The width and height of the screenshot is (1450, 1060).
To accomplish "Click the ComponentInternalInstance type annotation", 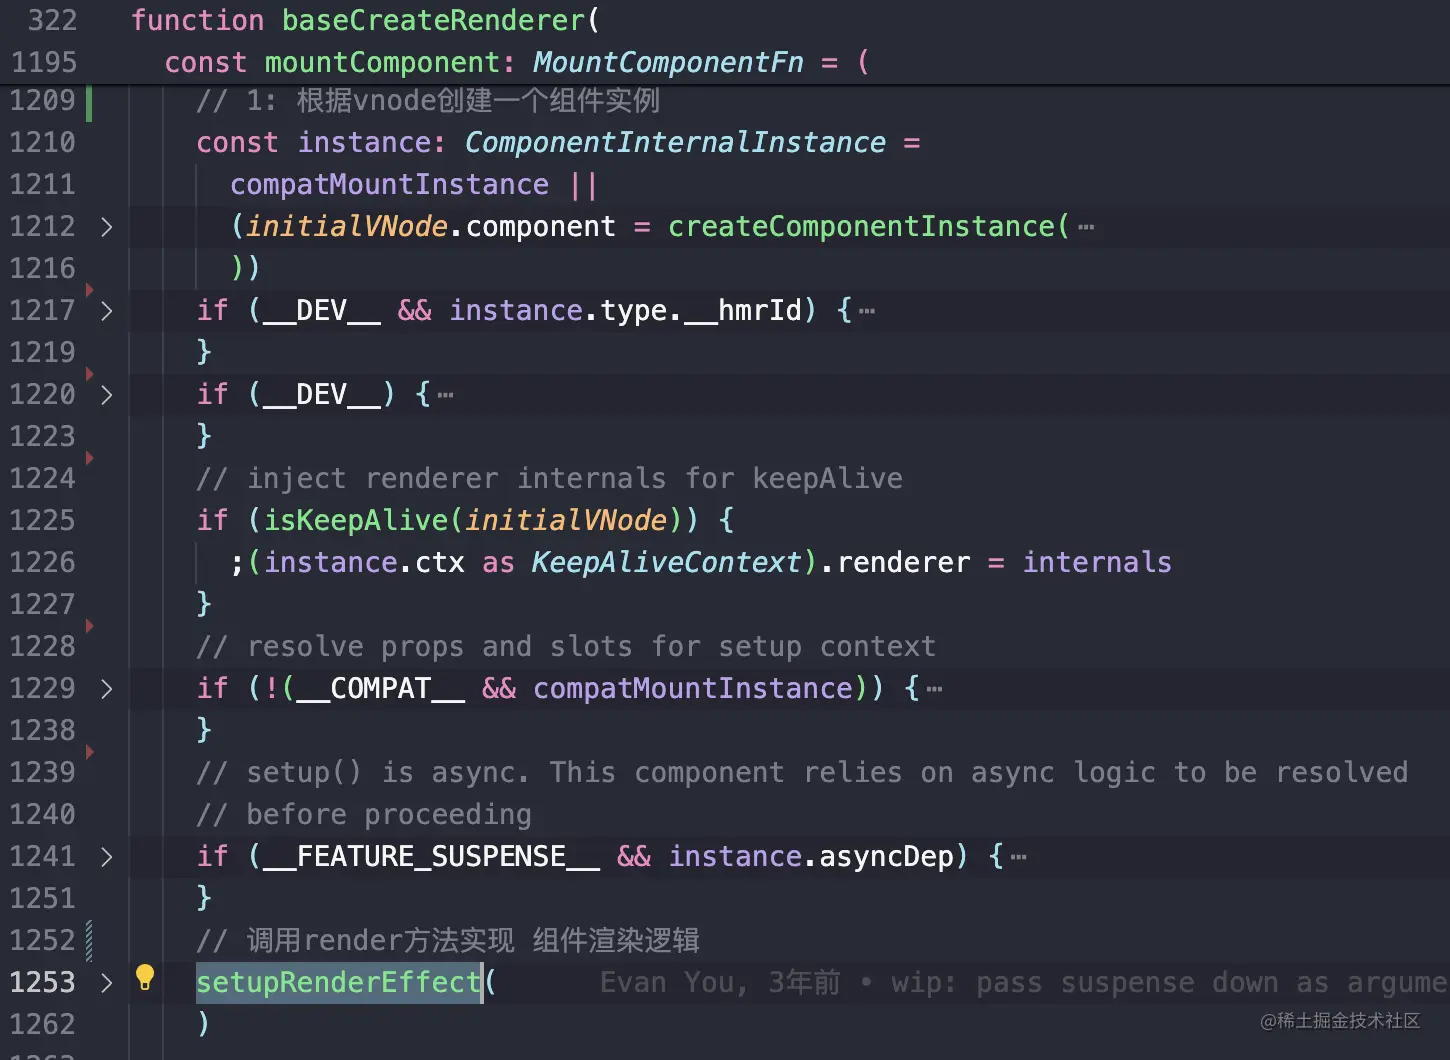I will pos(675,143).
